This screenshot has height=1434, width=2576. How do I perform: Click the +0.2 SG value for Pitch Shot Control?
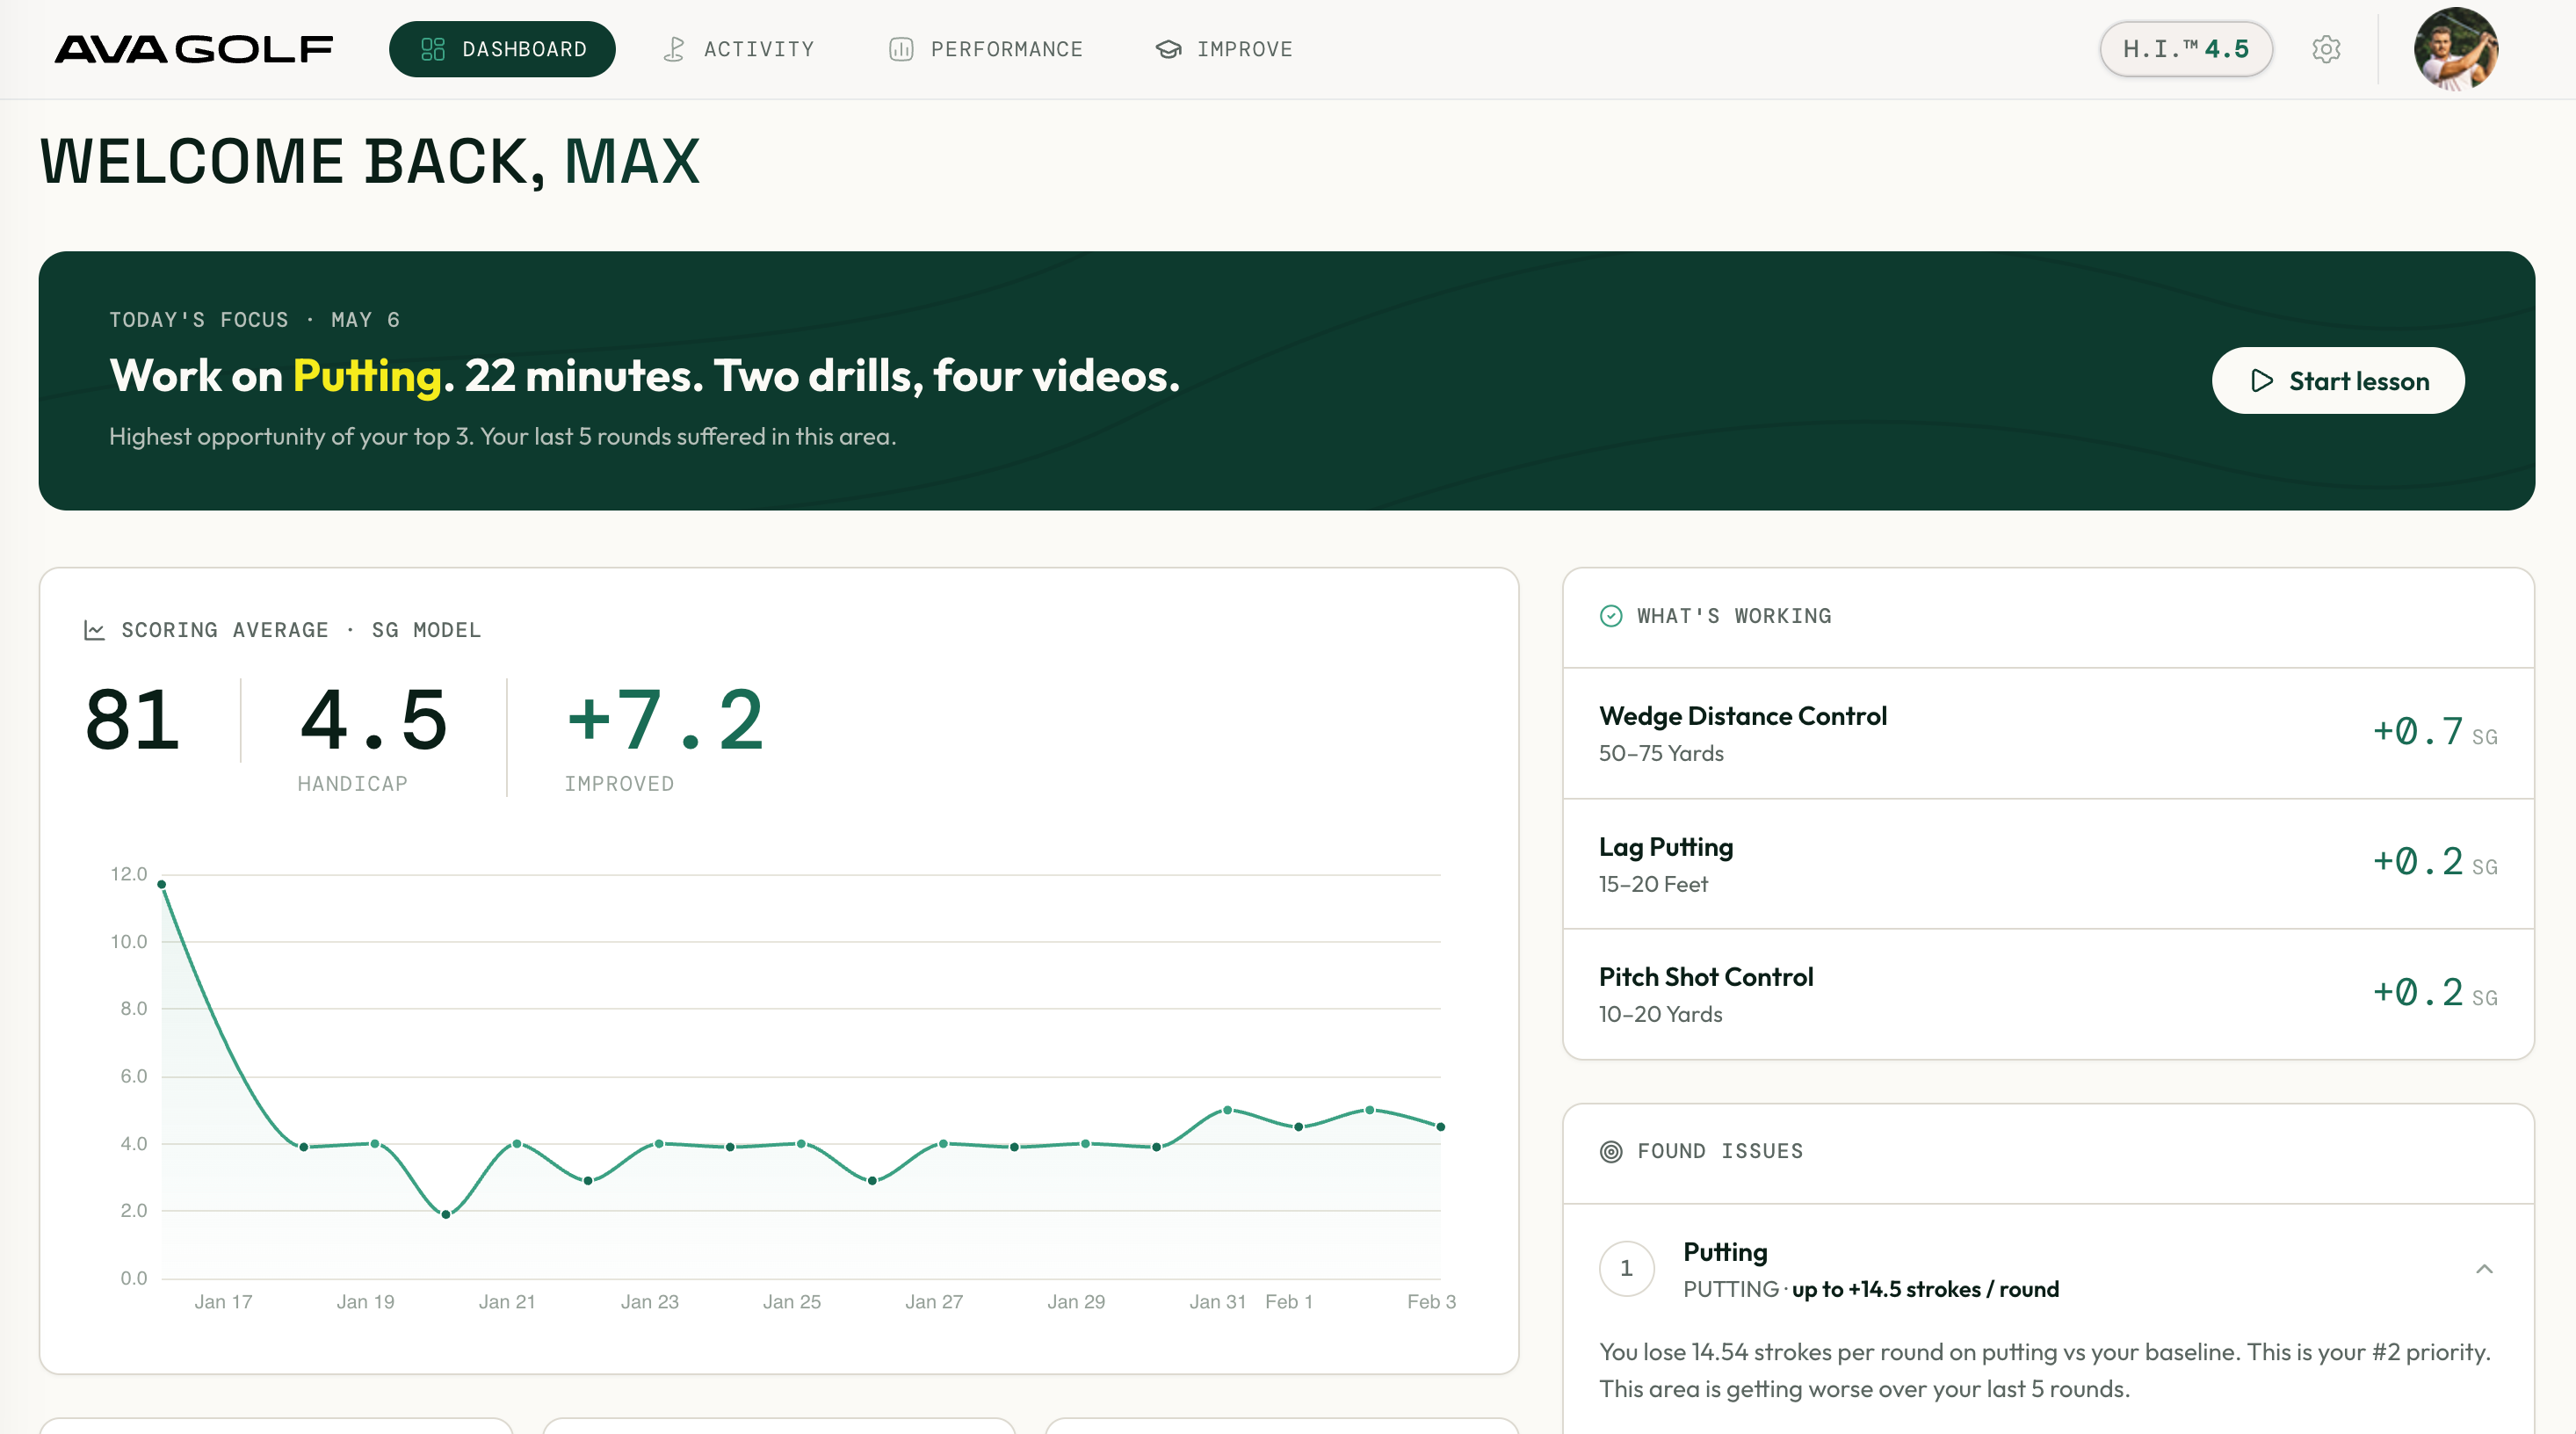(x=2435, y=993)
